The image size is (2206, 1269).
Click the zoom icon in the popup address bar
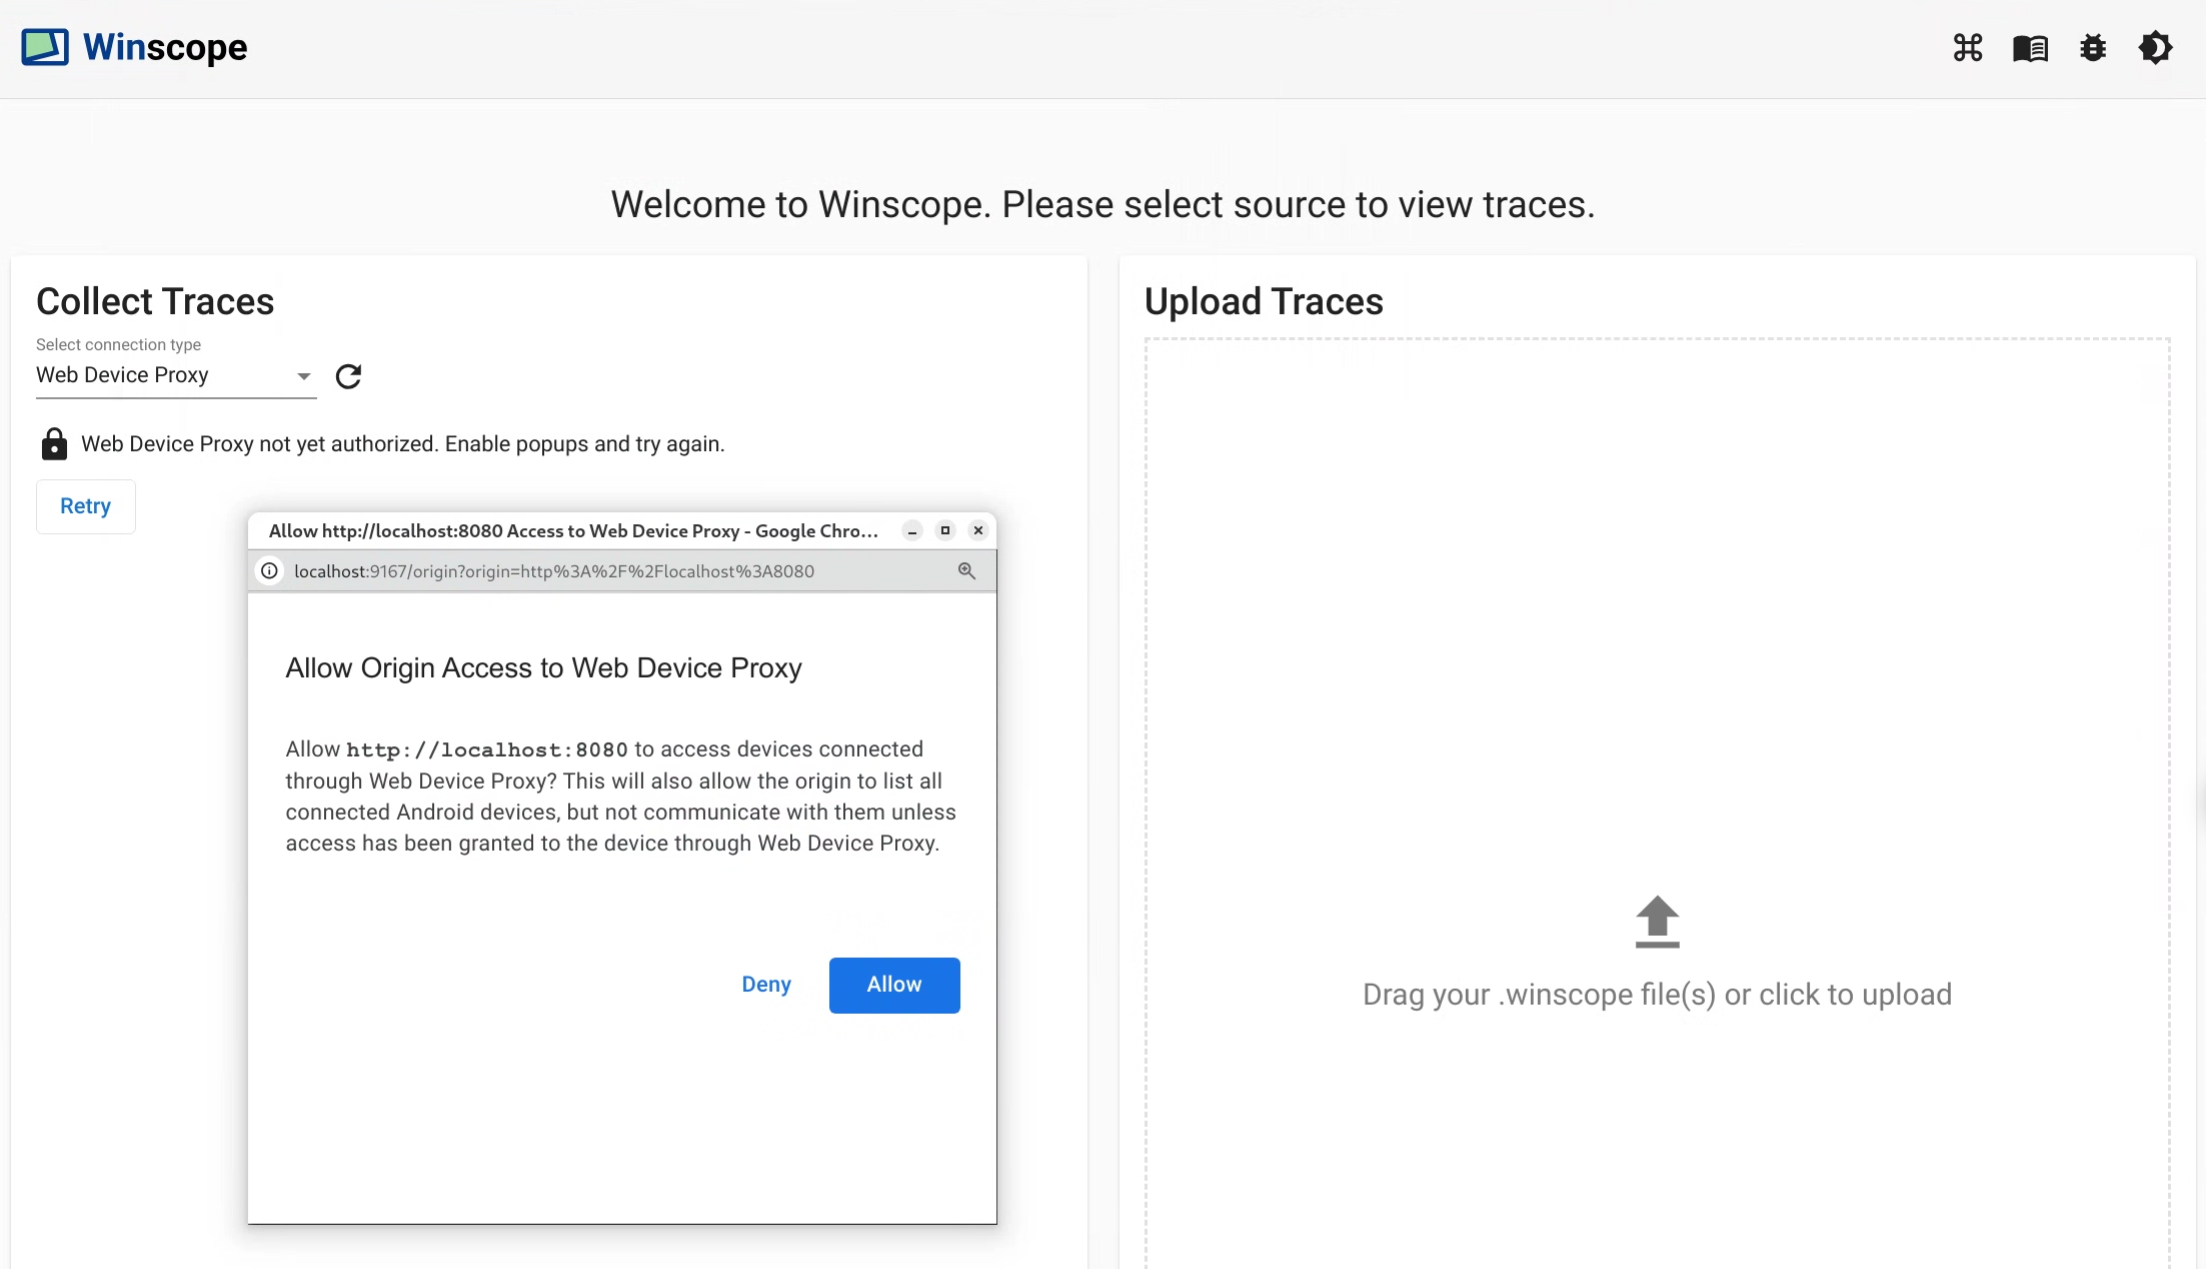(x=966, y=571)
